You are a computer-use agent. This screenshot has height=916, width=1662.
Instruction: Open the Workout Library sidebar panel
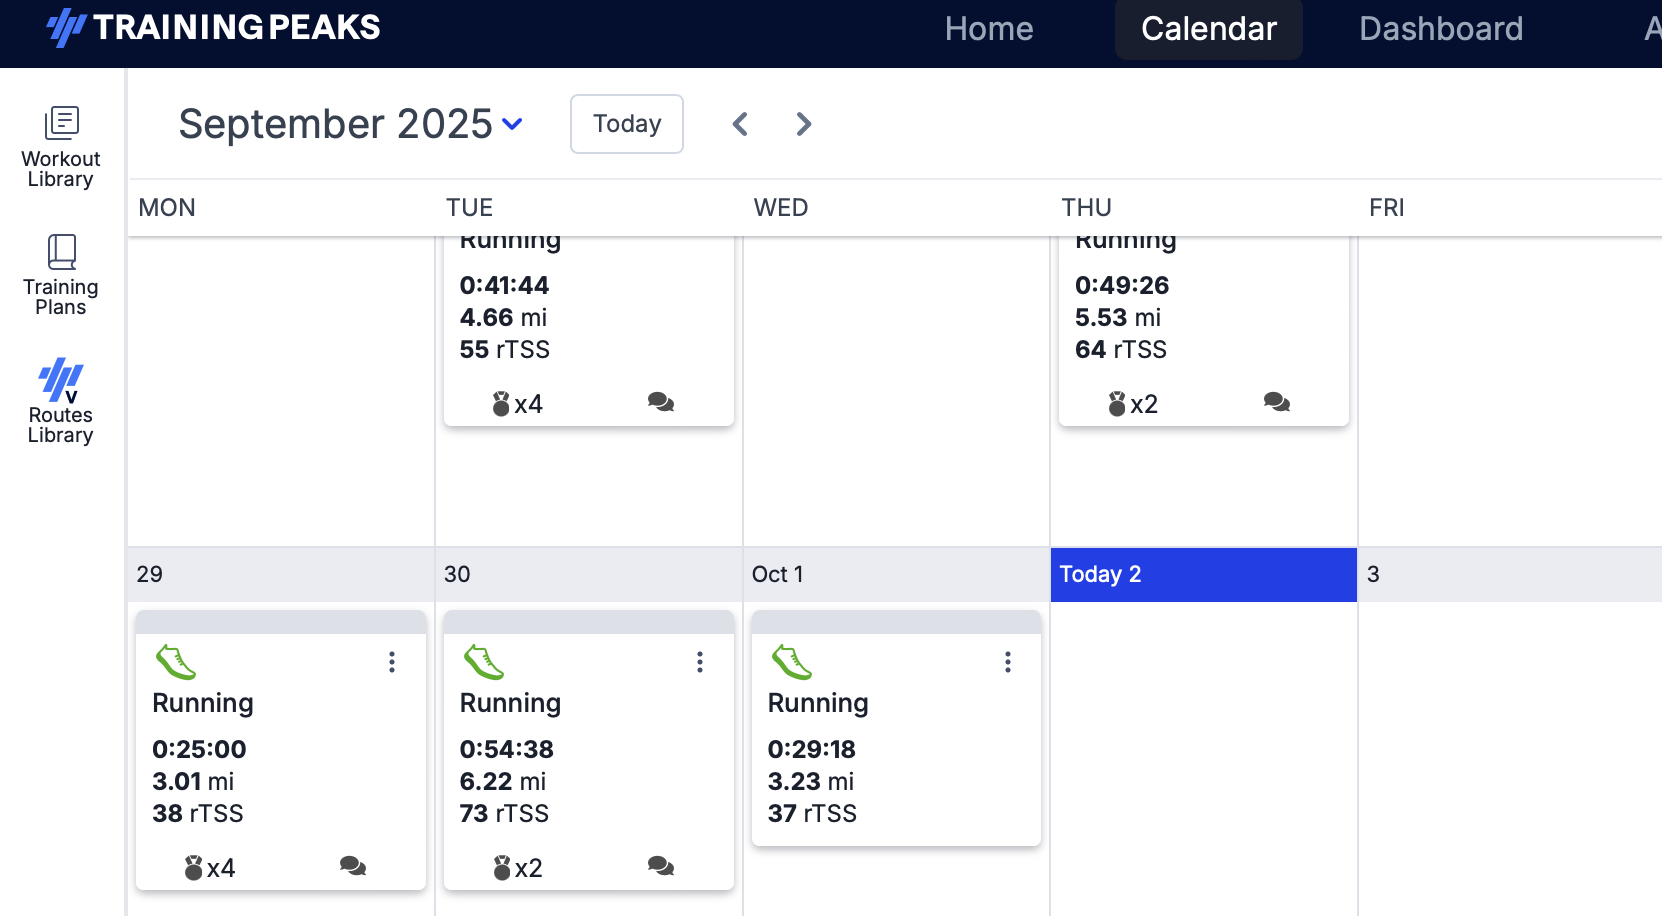point(61,145)
